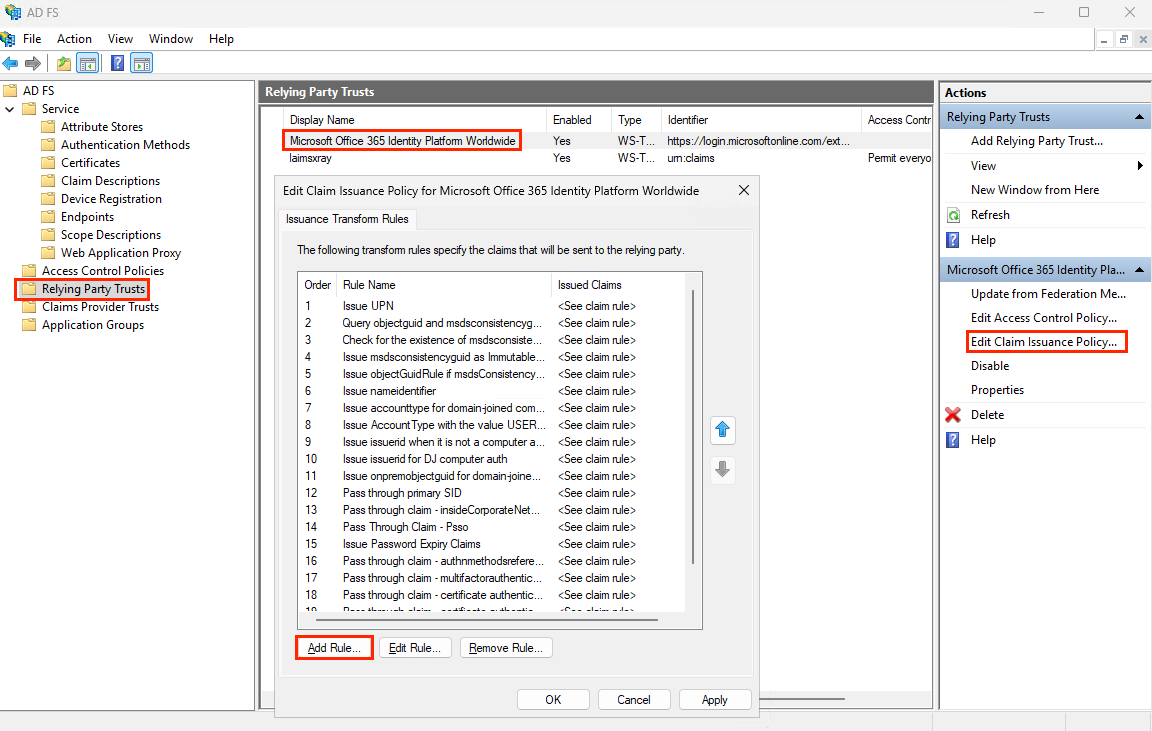Image resolution: width=1152 pixels, height=731 pixels.
Task: Click the Up One Level folder icon
Action: point(64,64)
